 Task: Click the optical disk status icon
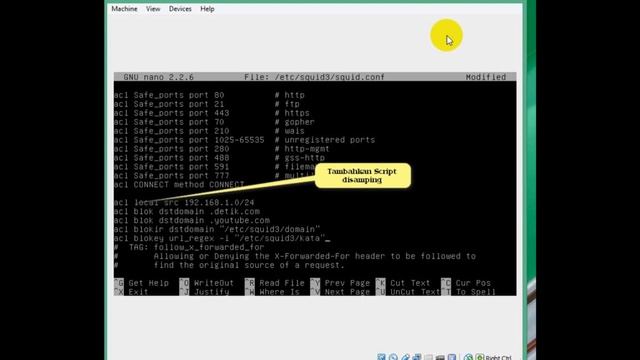tap(393, 357)
